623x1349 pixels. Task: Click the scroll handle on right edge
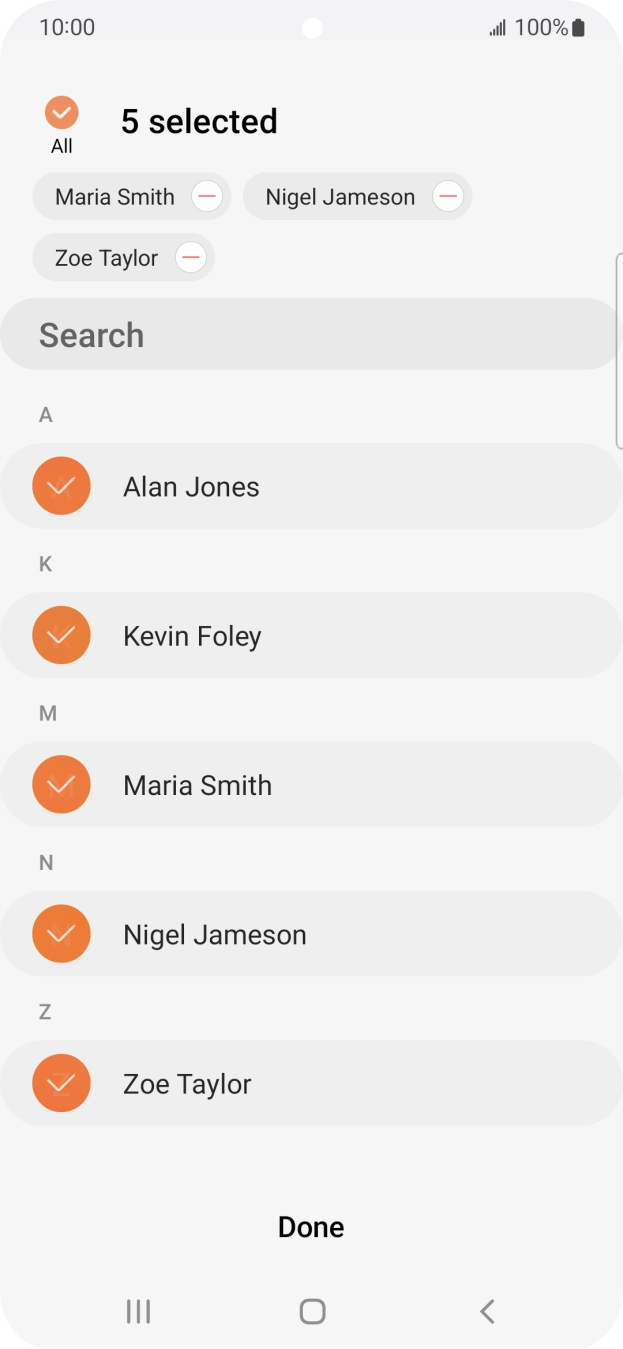(619, 350)
